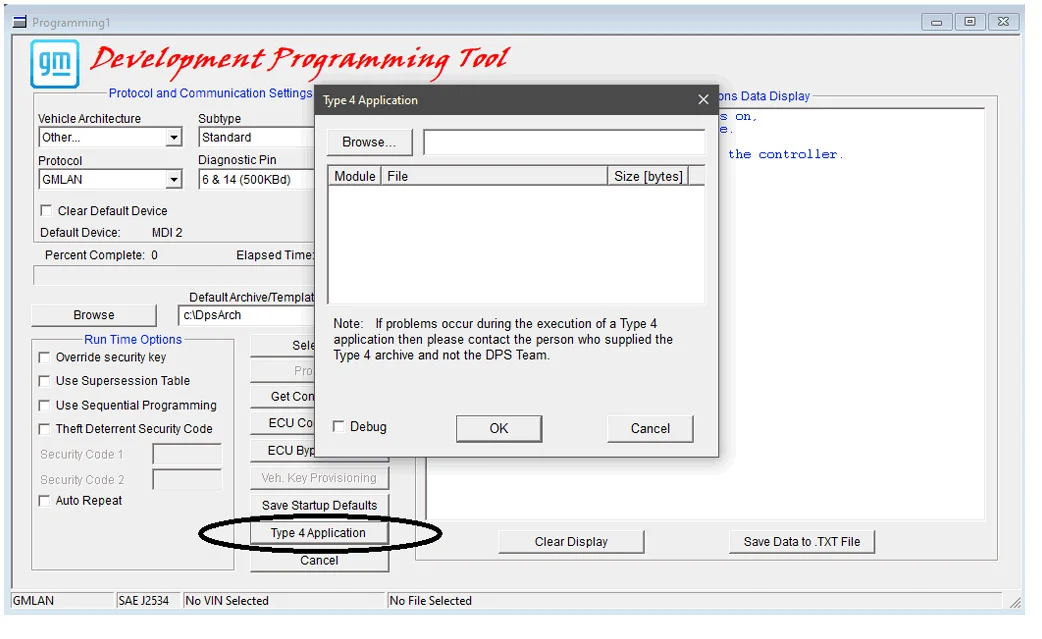Click the Browse button for archive path
The width and height of the screenshot is (1042, 639).
coord(94,315)
